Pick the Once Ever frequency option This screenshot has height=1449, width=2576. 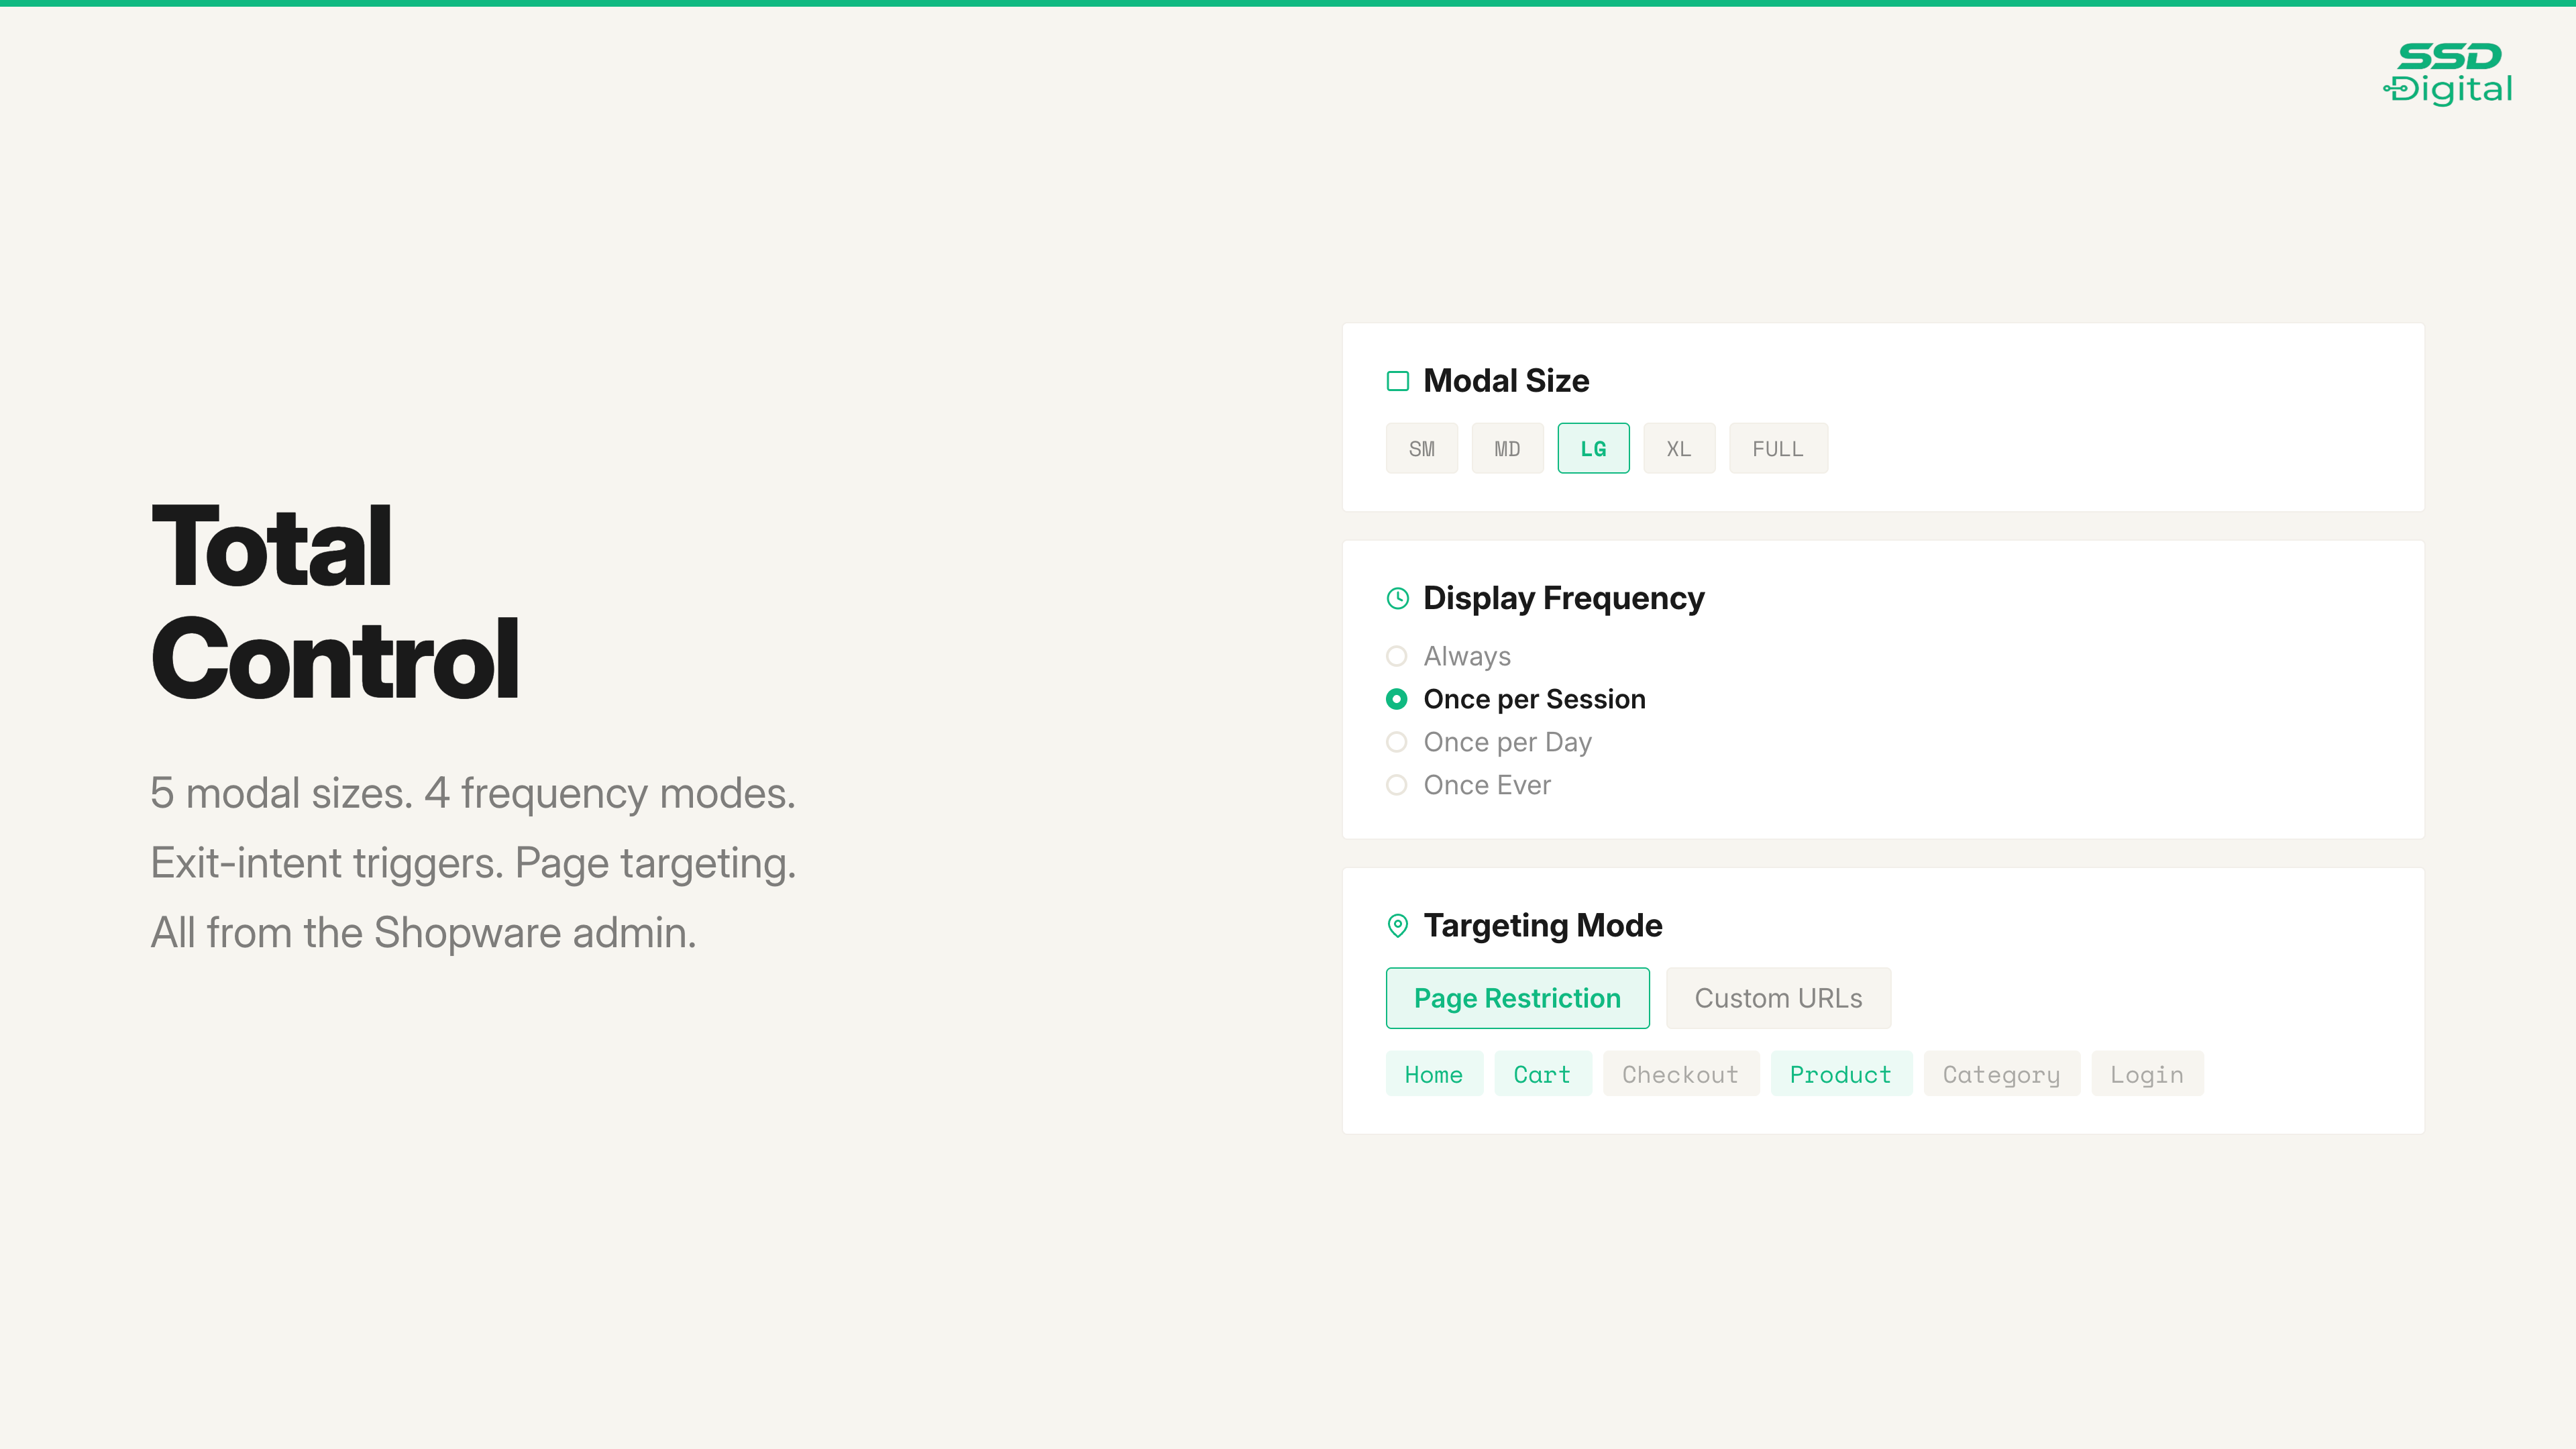click(1397, 785)
